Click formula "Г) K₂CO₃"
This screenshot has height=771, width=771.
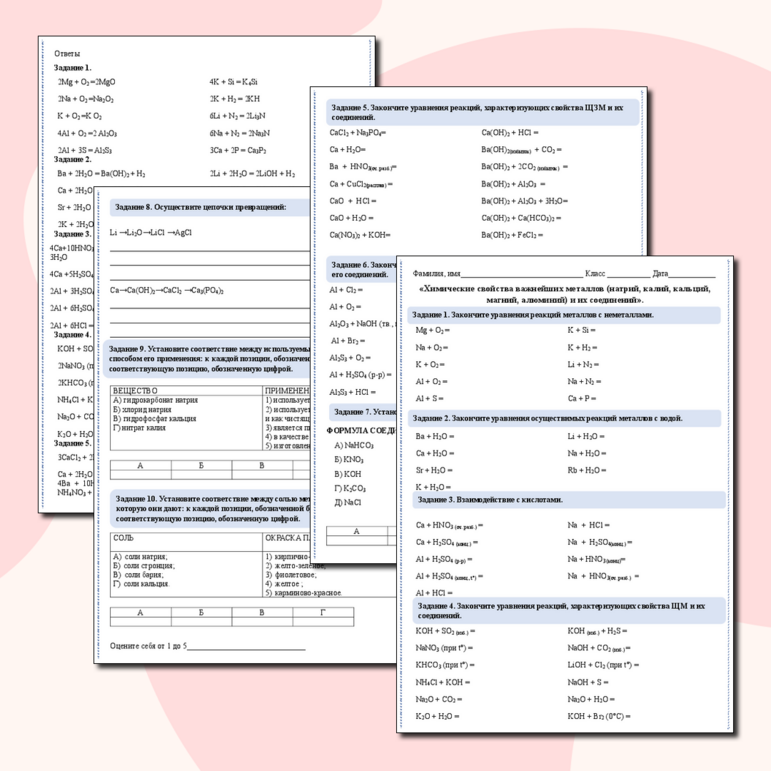pyautogui.click(x=350, y=488)
